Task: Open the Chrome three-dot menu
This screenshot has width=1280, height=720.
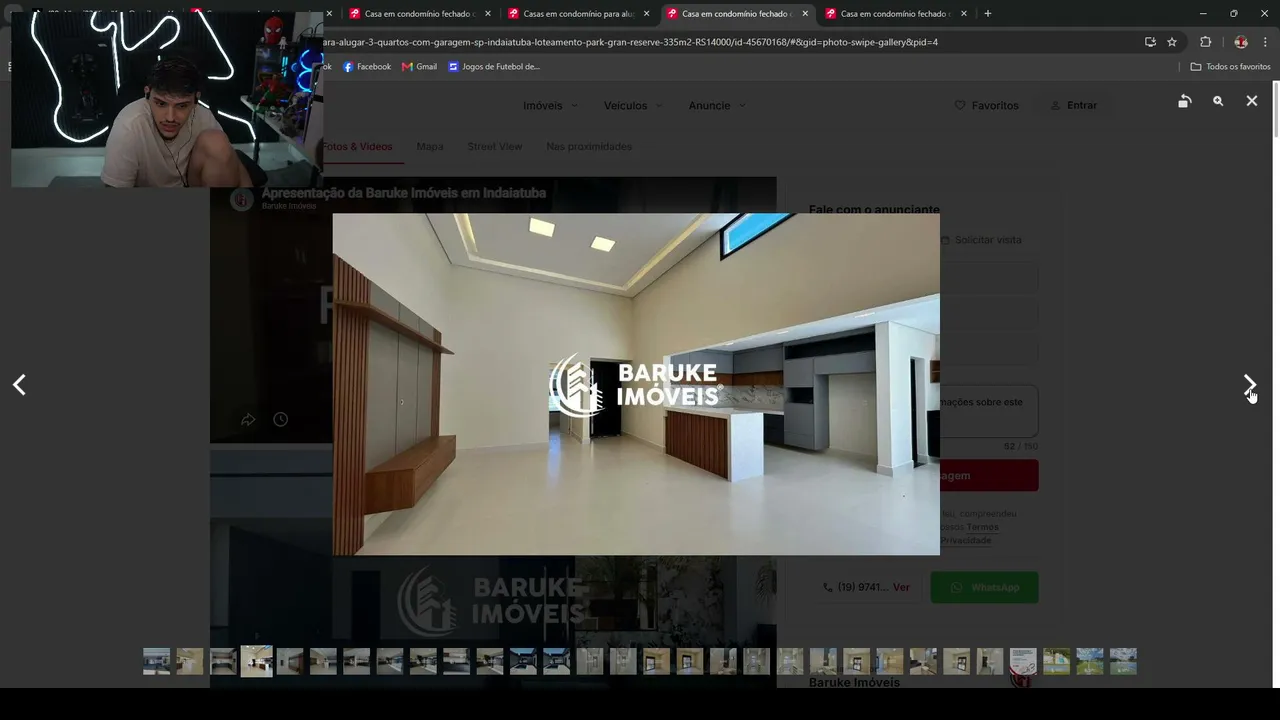Action: (x=1265, y=42)
